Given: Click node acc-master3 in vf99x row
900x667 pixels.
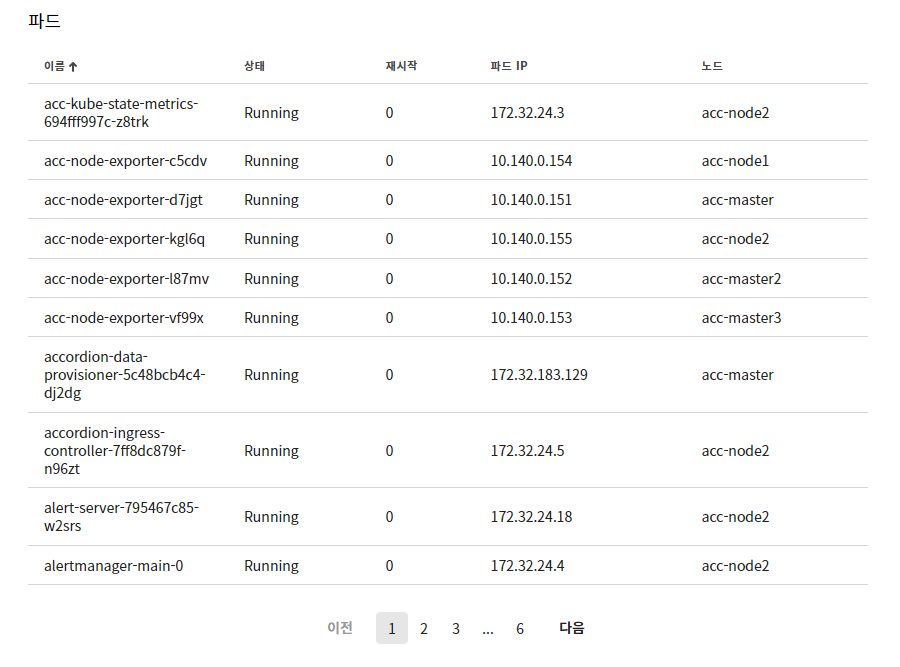Looking at the screenshot, I should [741, 318].
